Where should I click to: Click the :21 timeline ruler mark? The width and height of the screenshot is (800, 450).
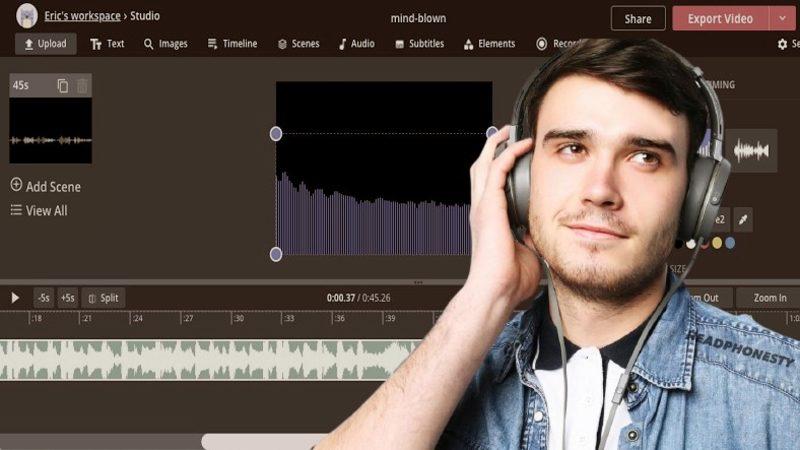[87, 318]
